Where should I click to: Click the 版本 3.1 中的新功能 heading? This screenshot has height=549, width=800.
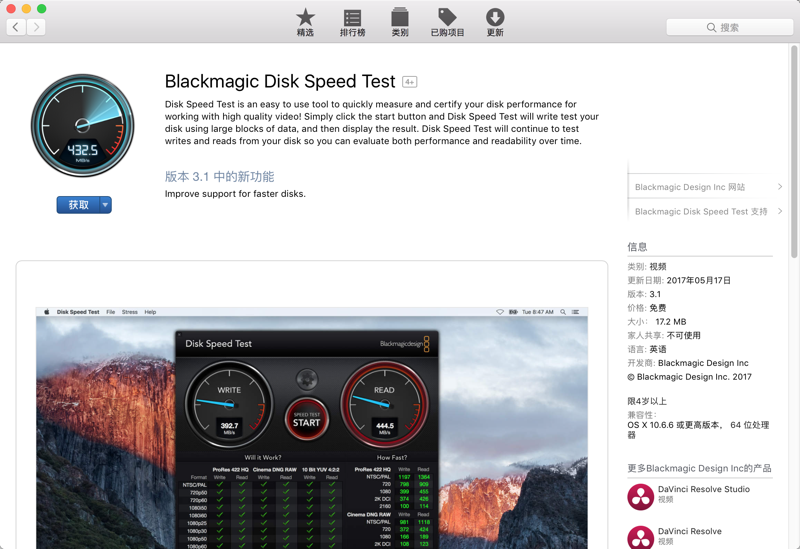coord(219,177)
